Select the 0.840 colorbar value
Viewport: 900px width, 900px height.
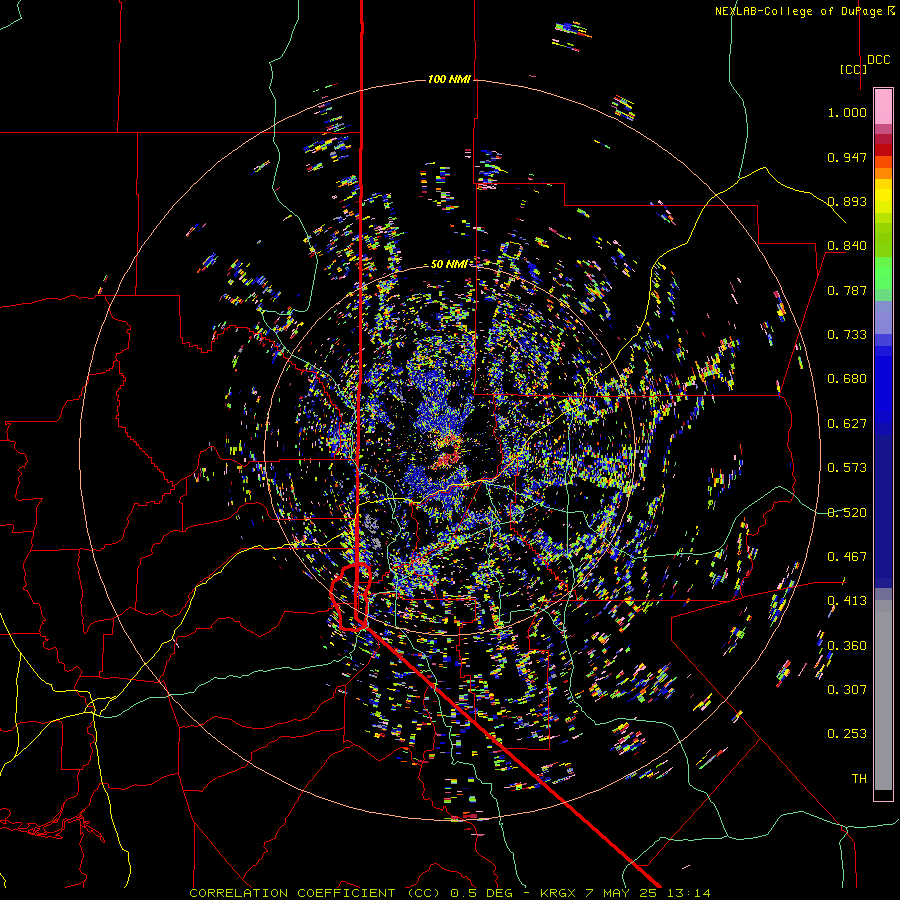pos(847,246)
